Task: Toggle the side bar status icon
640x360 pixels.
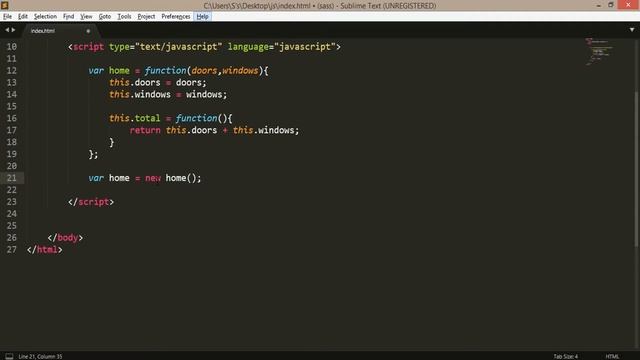Action: click(x=9, y=356)
